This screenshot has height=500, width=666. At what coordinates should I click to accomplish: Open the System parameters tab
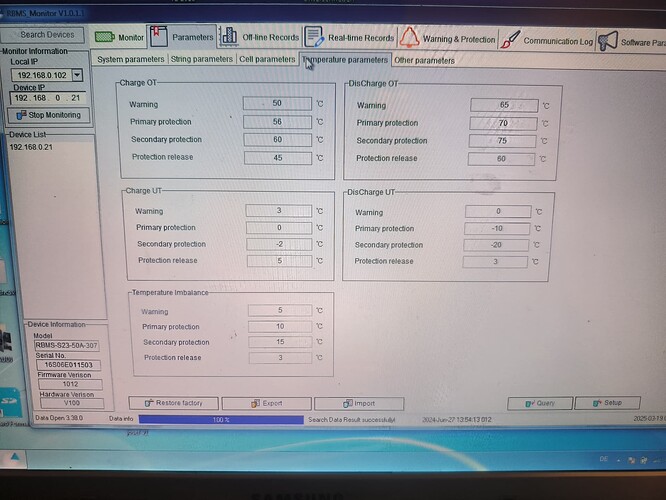(130, 59)
